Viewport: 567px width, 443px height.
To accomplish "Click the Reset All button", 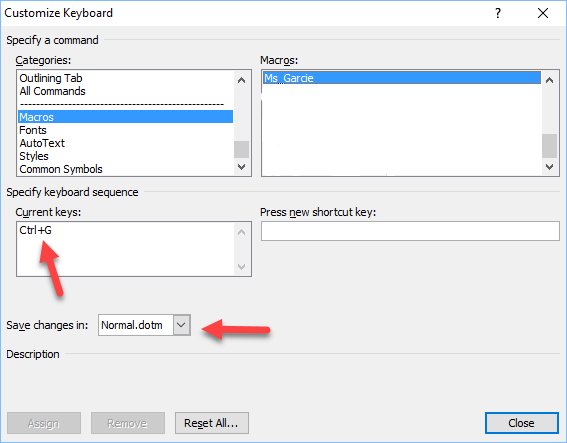I will (x=212, y=423).
